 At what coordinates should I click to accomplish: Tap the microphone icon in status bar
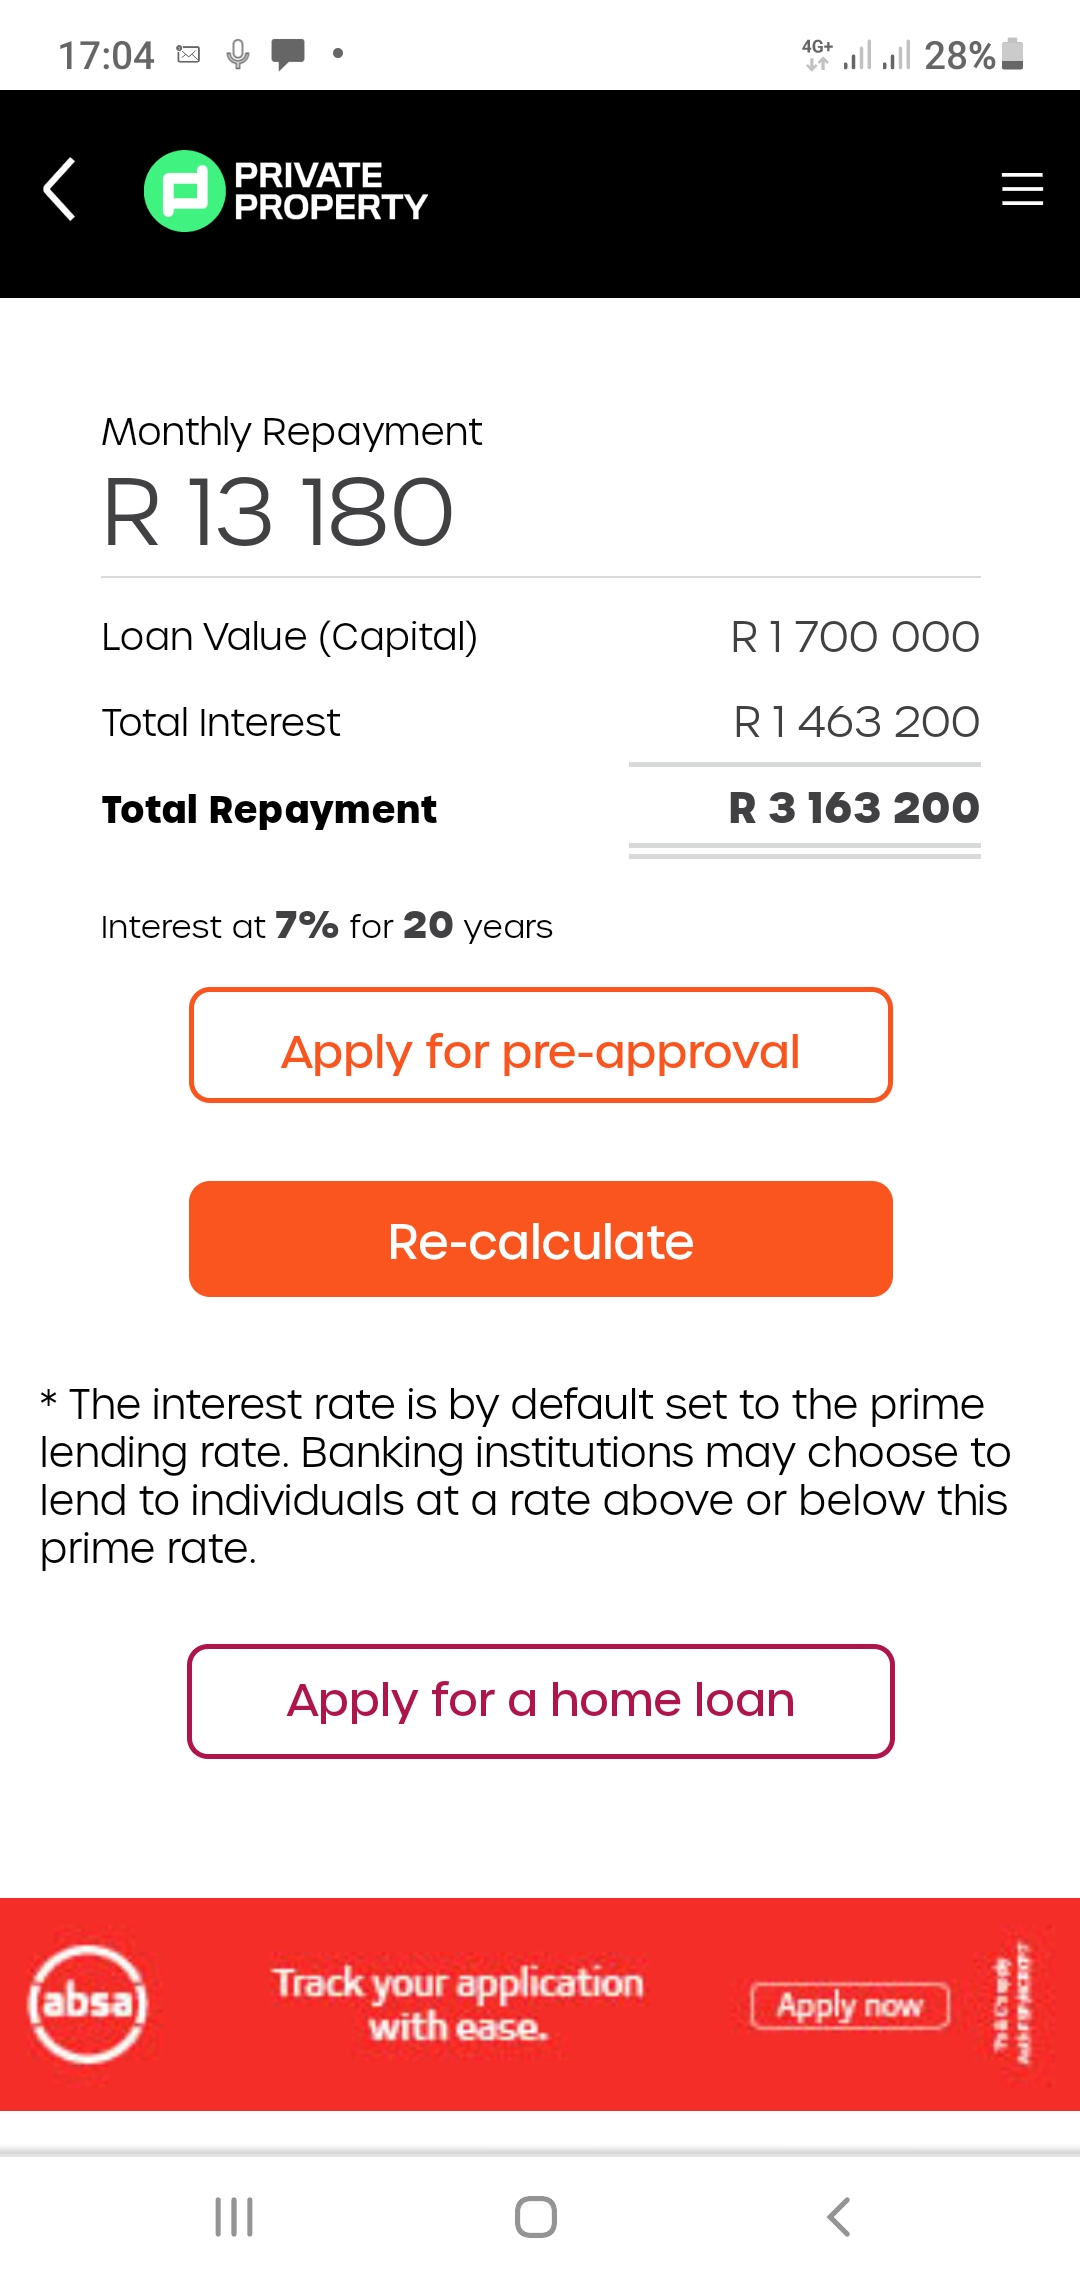(238, 54)
